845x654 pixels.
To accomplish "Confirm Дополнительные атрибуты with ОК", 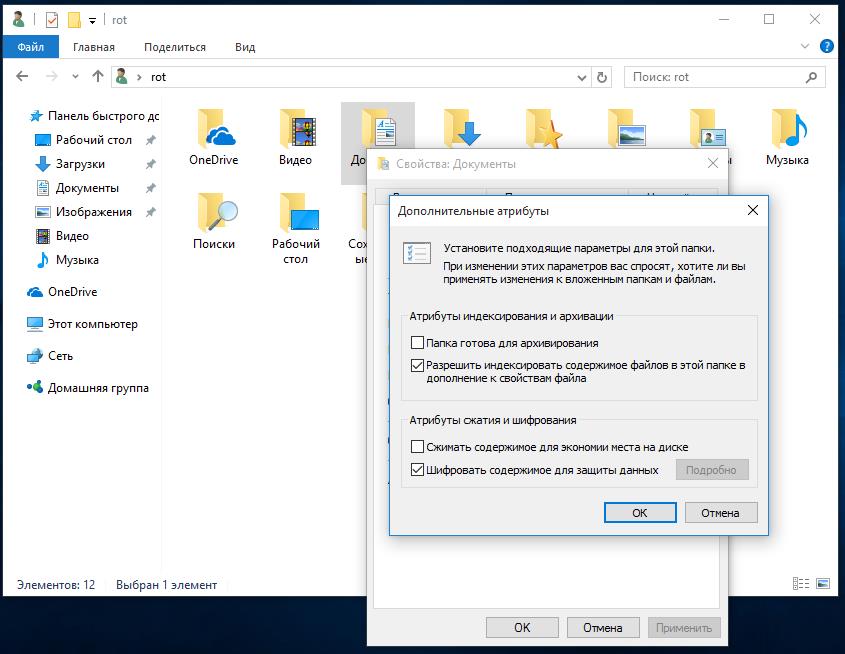I will (640, 513).
